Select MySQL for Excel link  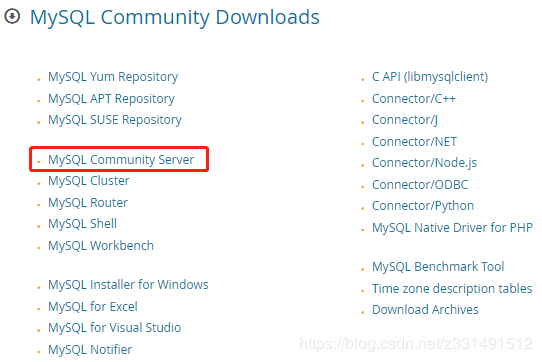93,307
